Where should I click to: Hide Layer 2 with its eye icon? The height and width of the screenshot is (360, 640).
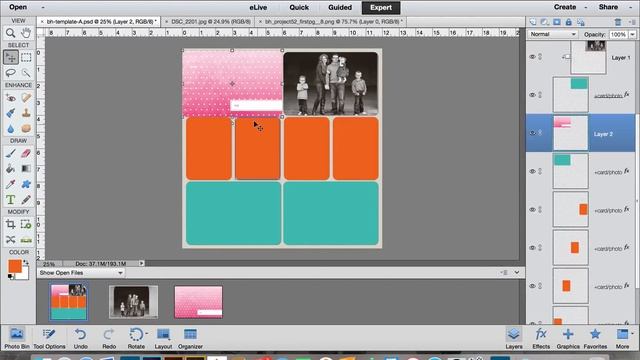[x=532, y=133]
